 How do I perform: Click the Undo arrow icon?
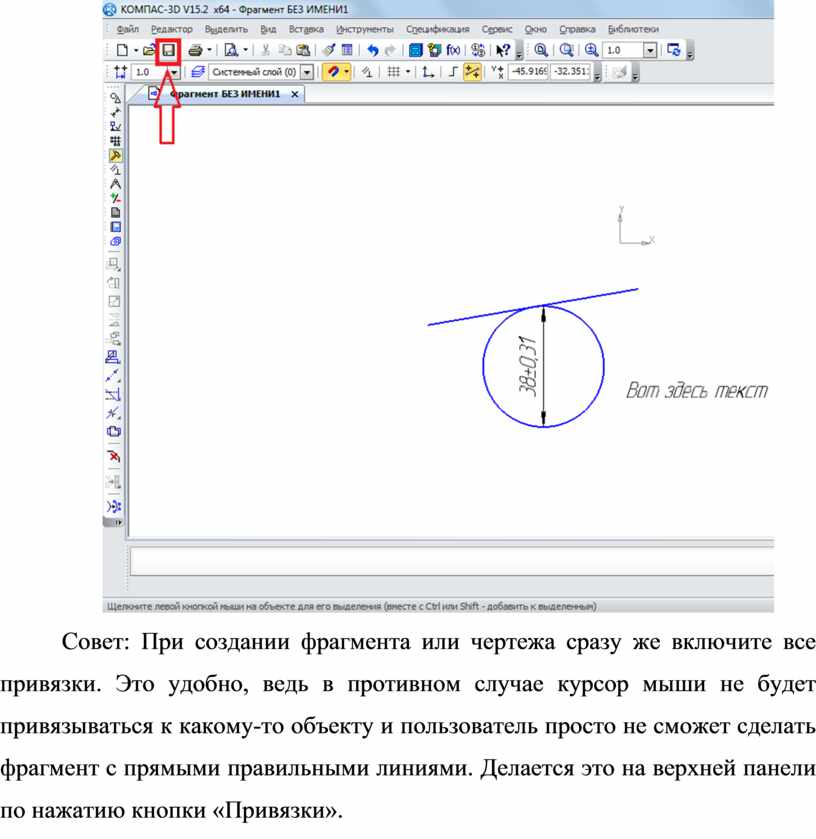click(373, 49)
